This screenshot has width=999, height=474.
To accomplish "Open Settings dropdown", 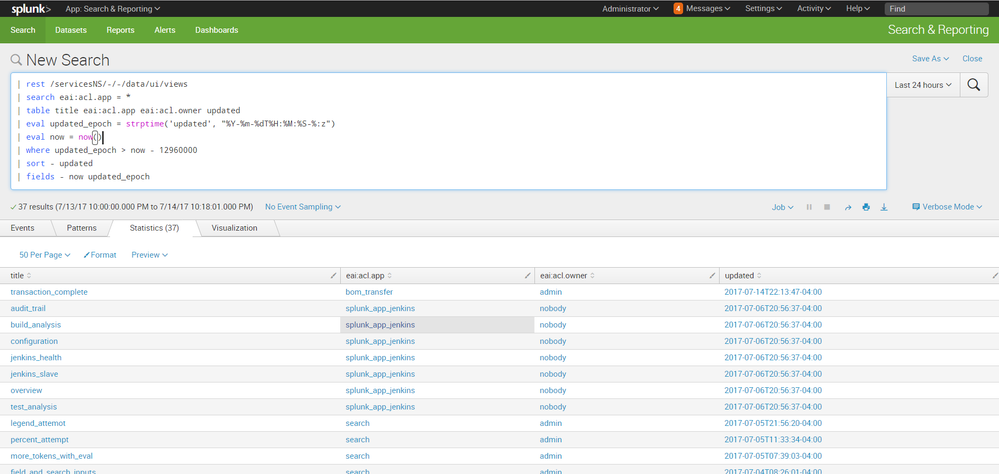I will click(764, 9).
